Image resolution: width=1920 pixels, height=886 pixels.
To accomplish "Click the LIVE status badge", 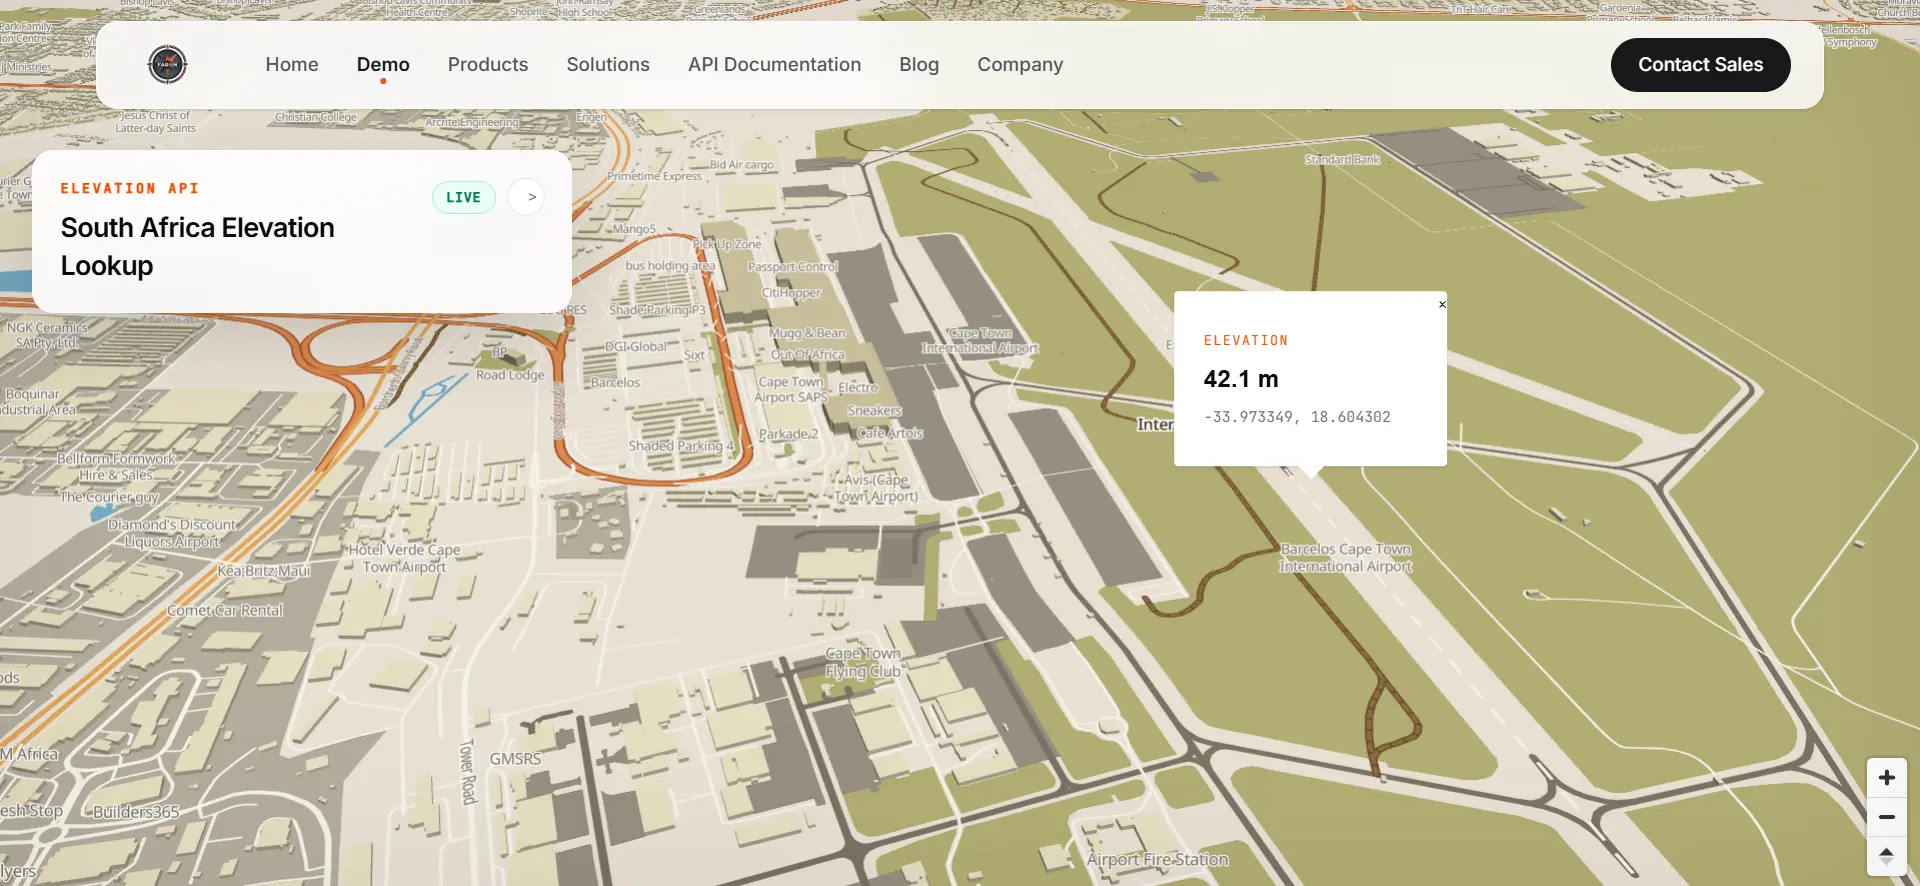I will [x=463, y=197].
